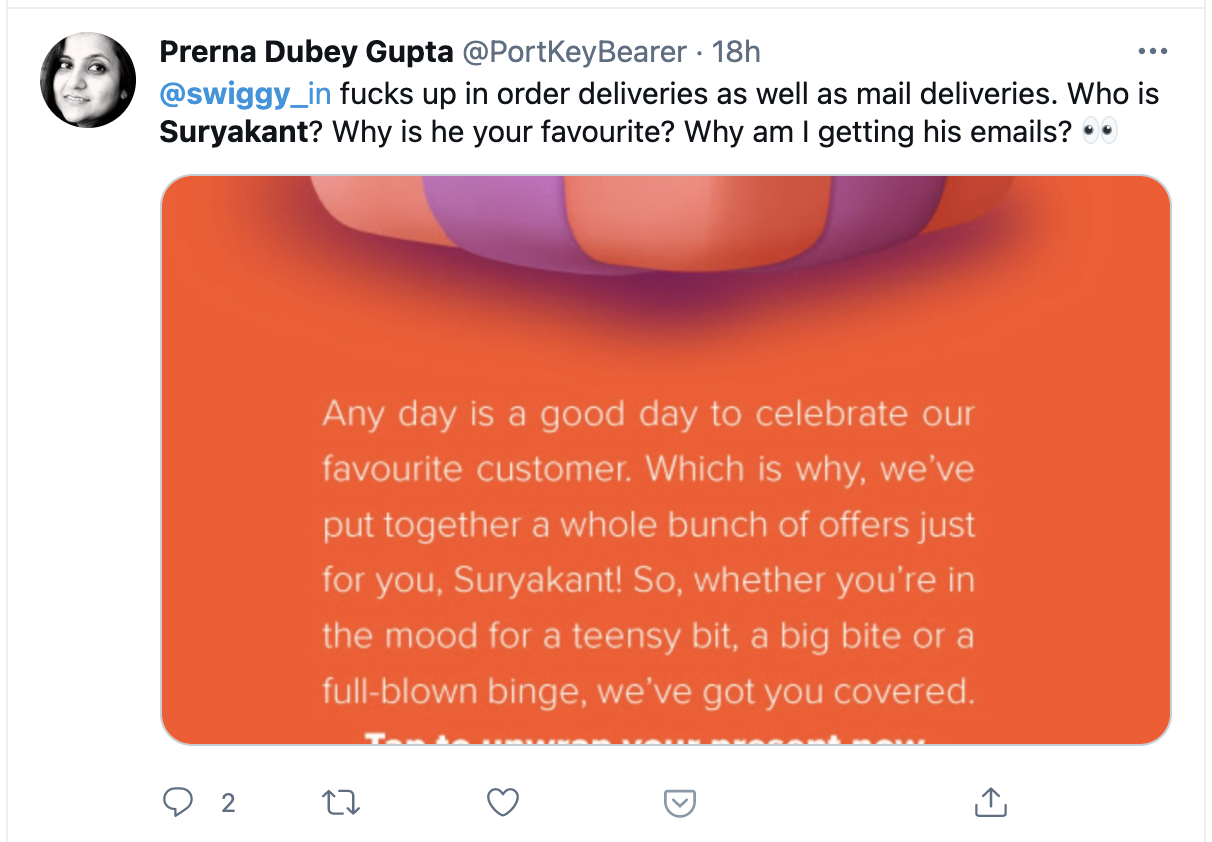Click Prerna Dubey Gupta's profile avatar
1212x842 pixels.
point(88,80)
